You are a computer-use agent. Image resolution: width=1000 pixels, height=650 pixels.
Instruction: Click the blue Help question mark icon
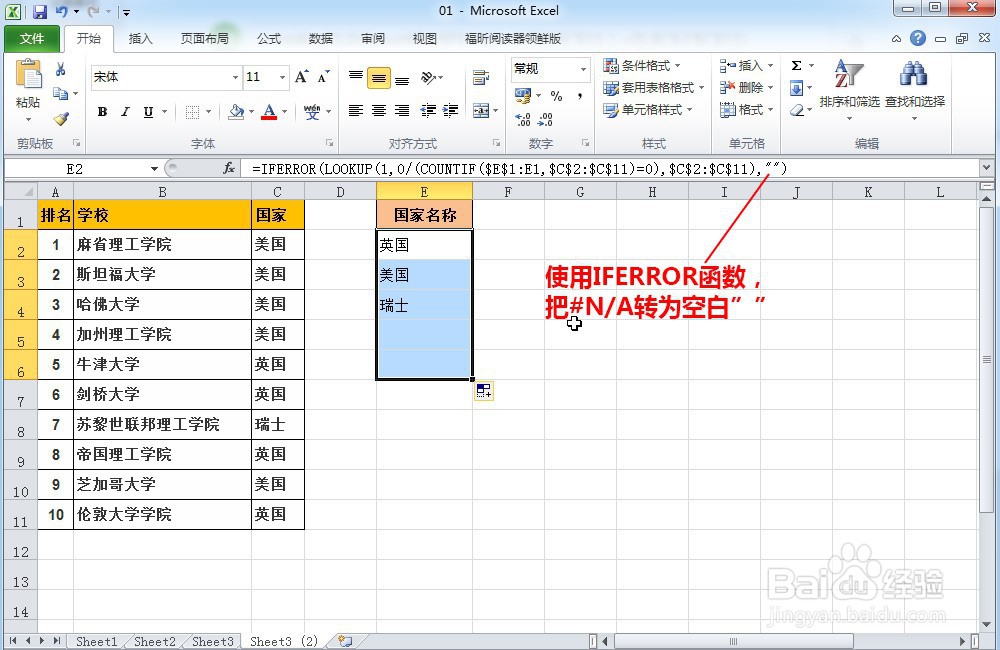(x=918, y=38)
